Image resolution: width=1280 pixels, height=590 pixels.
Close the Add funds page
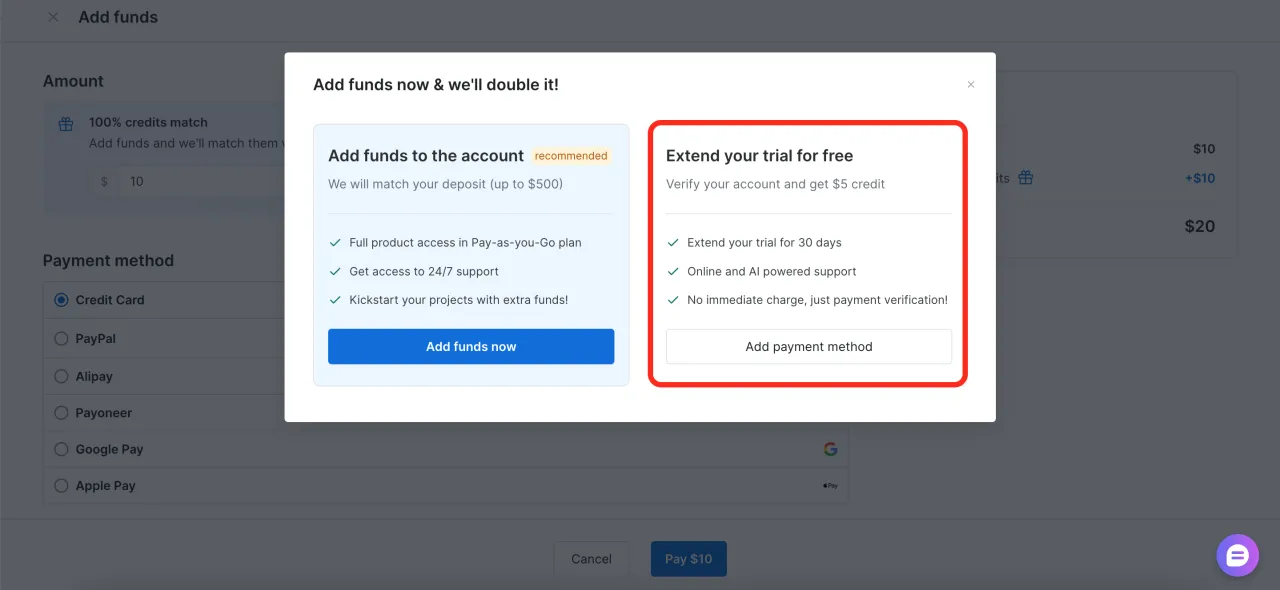pyautogui.click(x=53, y=17)
